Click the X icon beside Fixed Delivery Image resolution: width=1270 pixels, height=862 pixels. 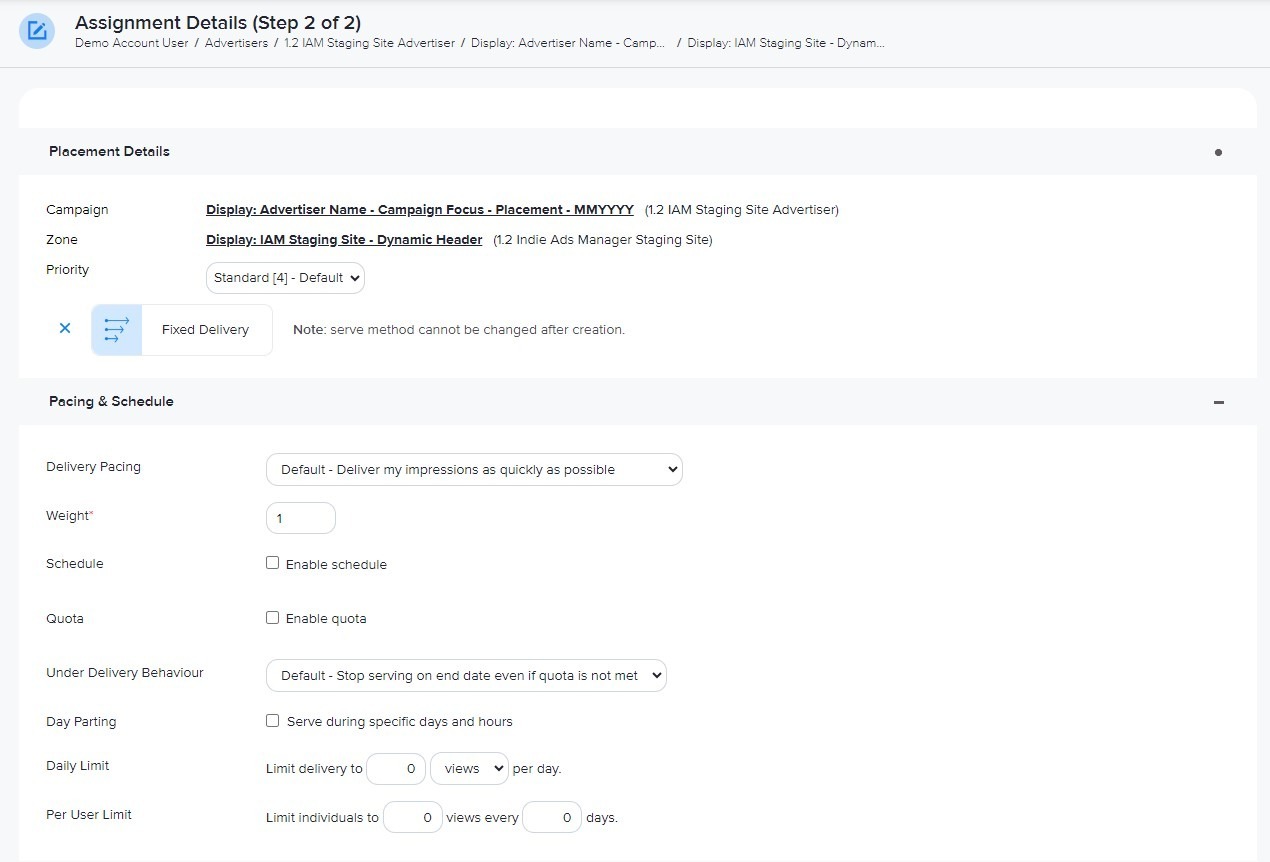pyautogui.click(x=65, y=328)
